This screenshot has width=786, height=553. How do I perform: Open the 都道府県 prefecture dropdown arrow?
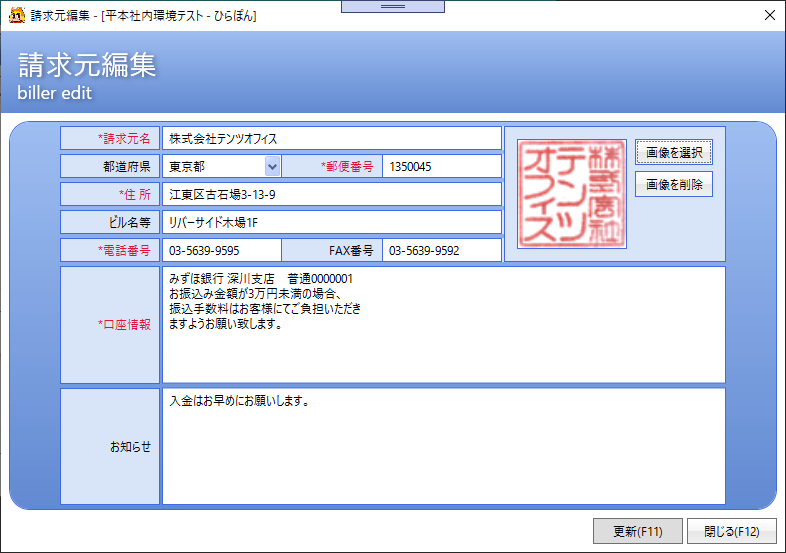click(272, 166)
